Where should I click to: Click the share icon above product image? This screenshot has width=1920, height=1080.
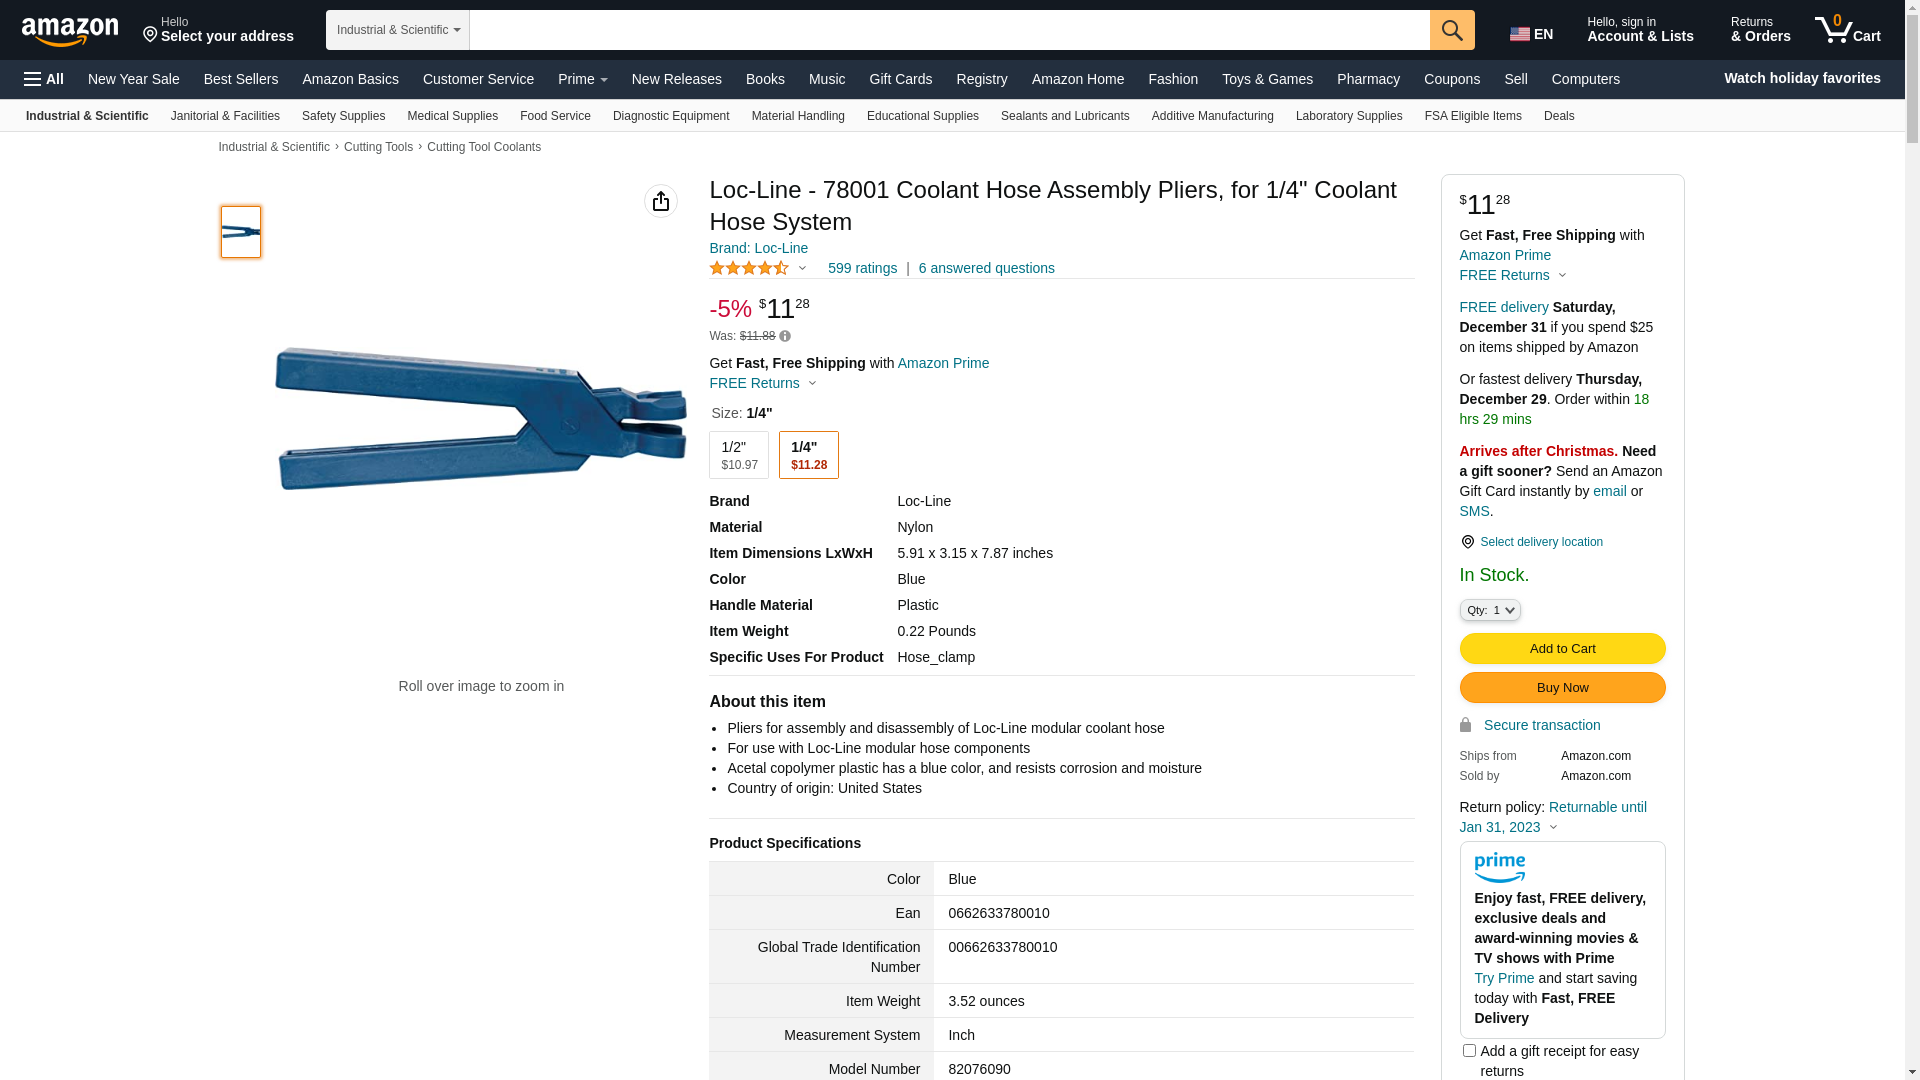tap(661, 201)
